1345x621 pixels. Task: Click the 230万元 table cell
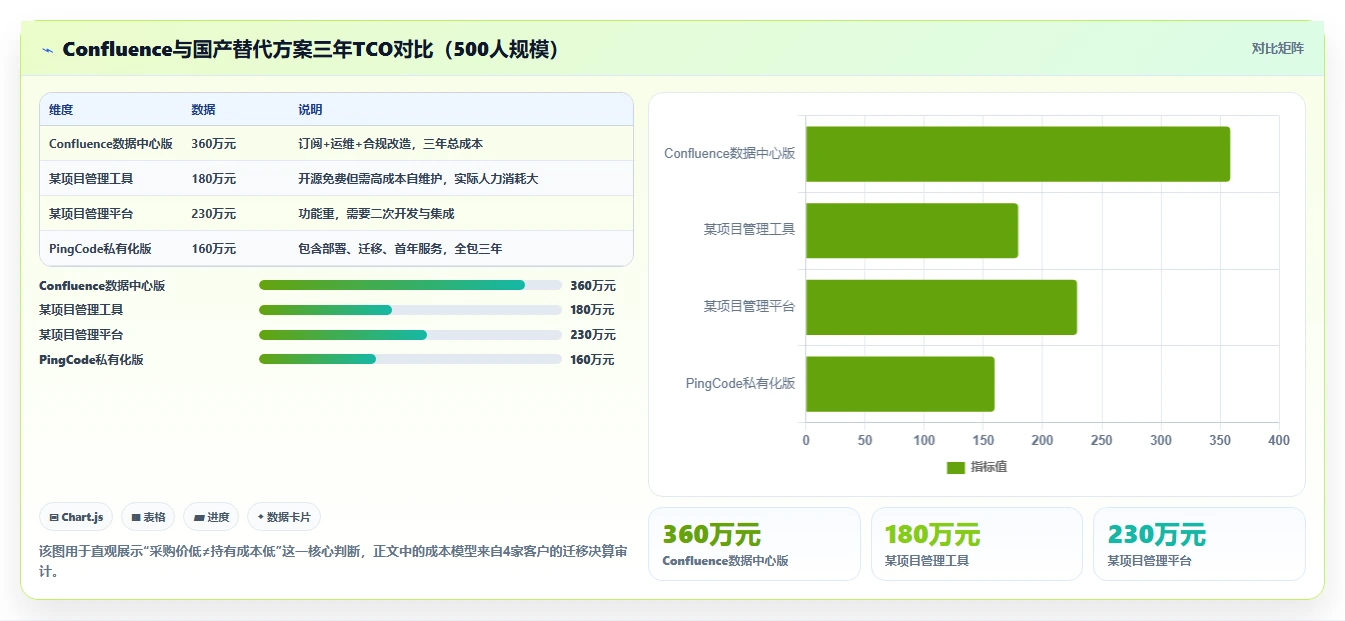[x=213, y=214]
